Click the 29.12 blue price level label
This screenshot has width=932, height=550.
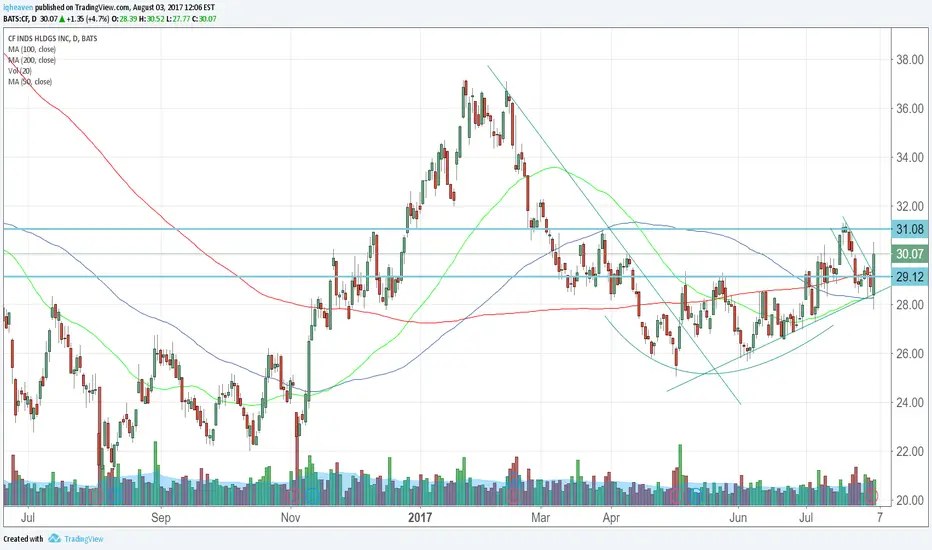click(x=909, y=276)
